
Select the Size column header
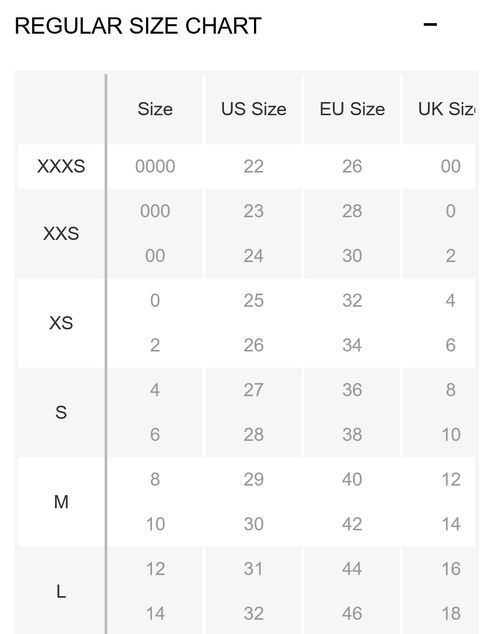pyautogui.click(x=155, y=109)
